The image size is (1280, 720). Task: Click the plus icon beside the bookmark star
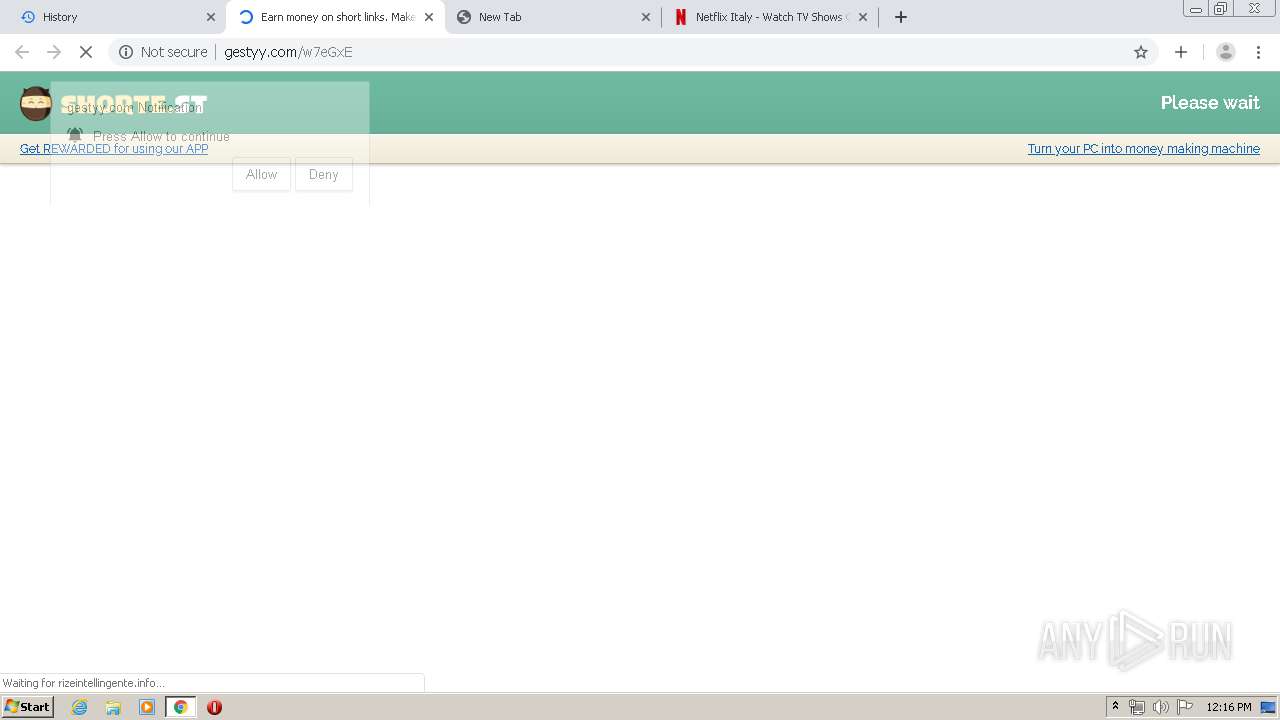click(x=1181, y=52)
